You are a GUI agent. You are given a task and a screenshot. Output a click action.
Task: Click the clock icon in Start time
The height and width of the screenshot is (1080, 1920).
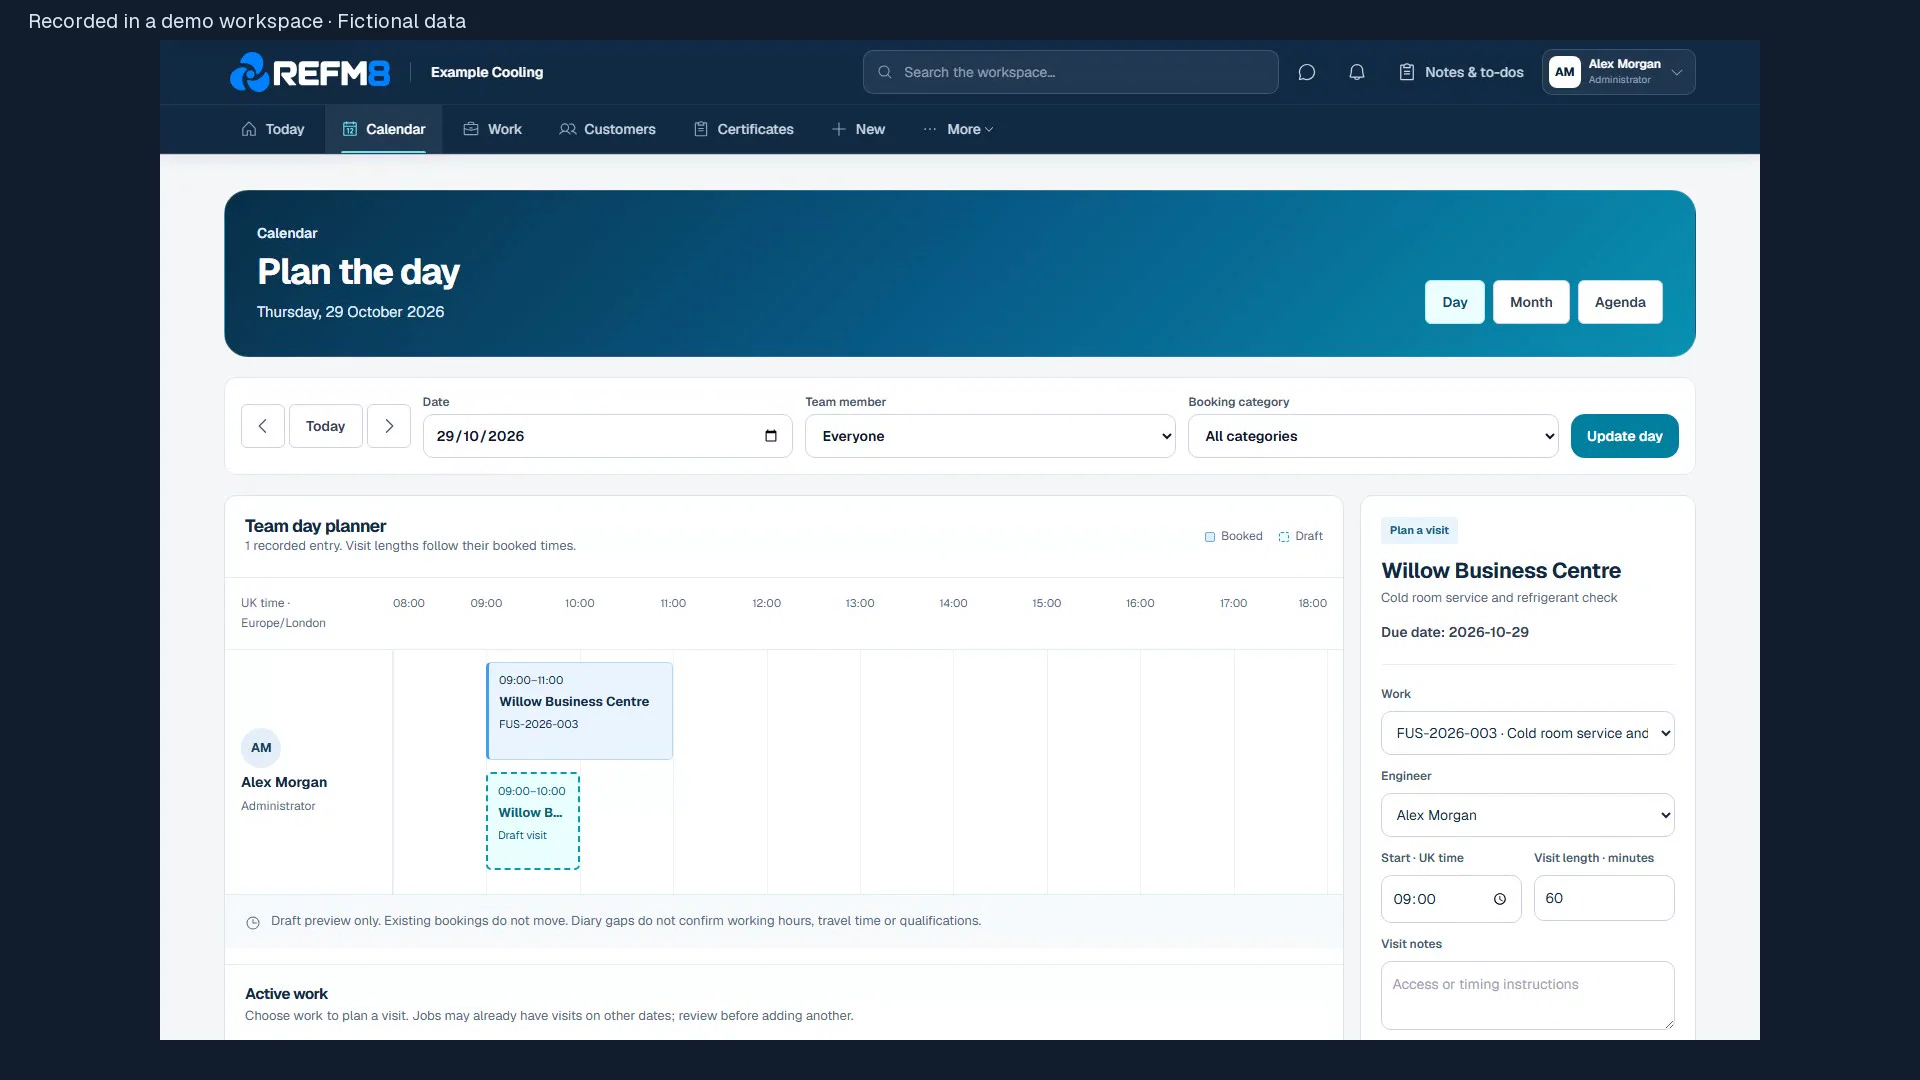point(1500,899)
